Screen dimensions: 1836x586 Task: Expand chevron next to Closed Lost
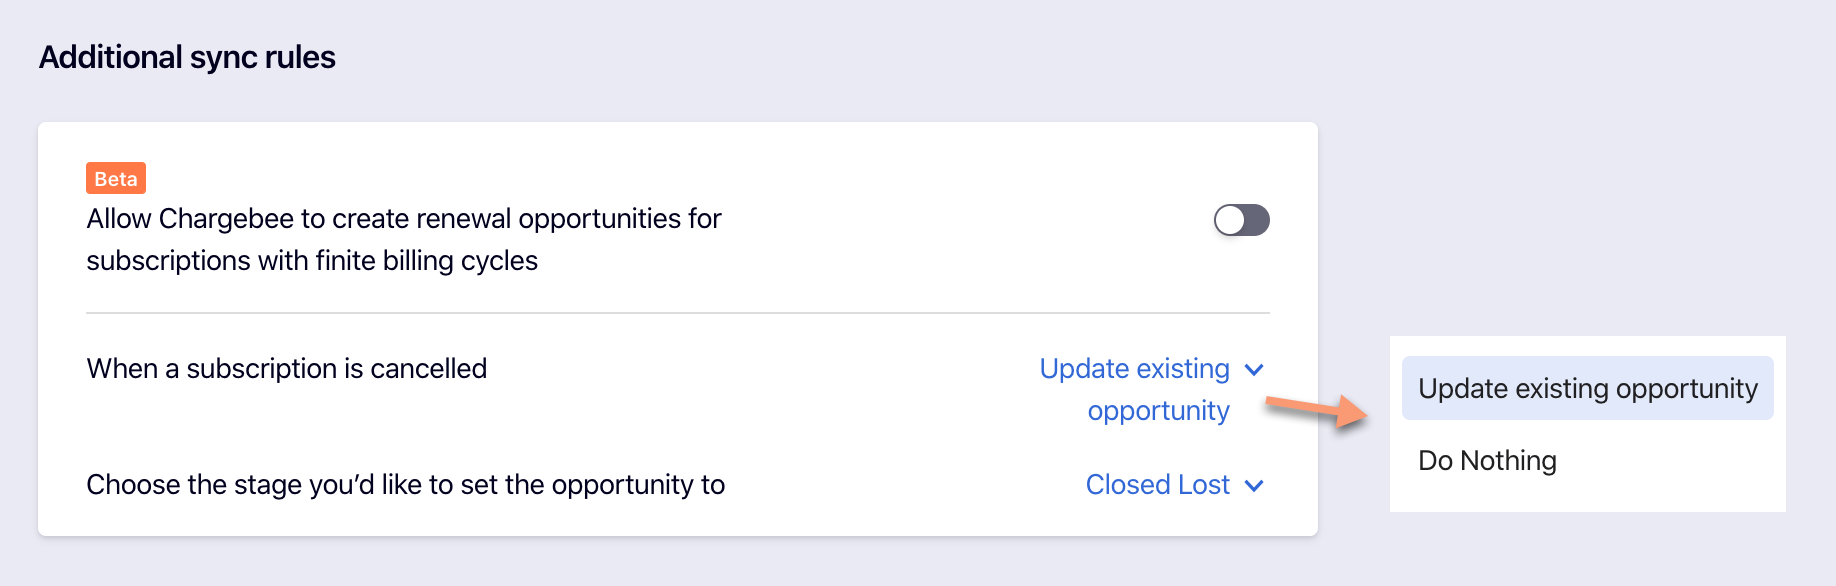(1254, 486)
